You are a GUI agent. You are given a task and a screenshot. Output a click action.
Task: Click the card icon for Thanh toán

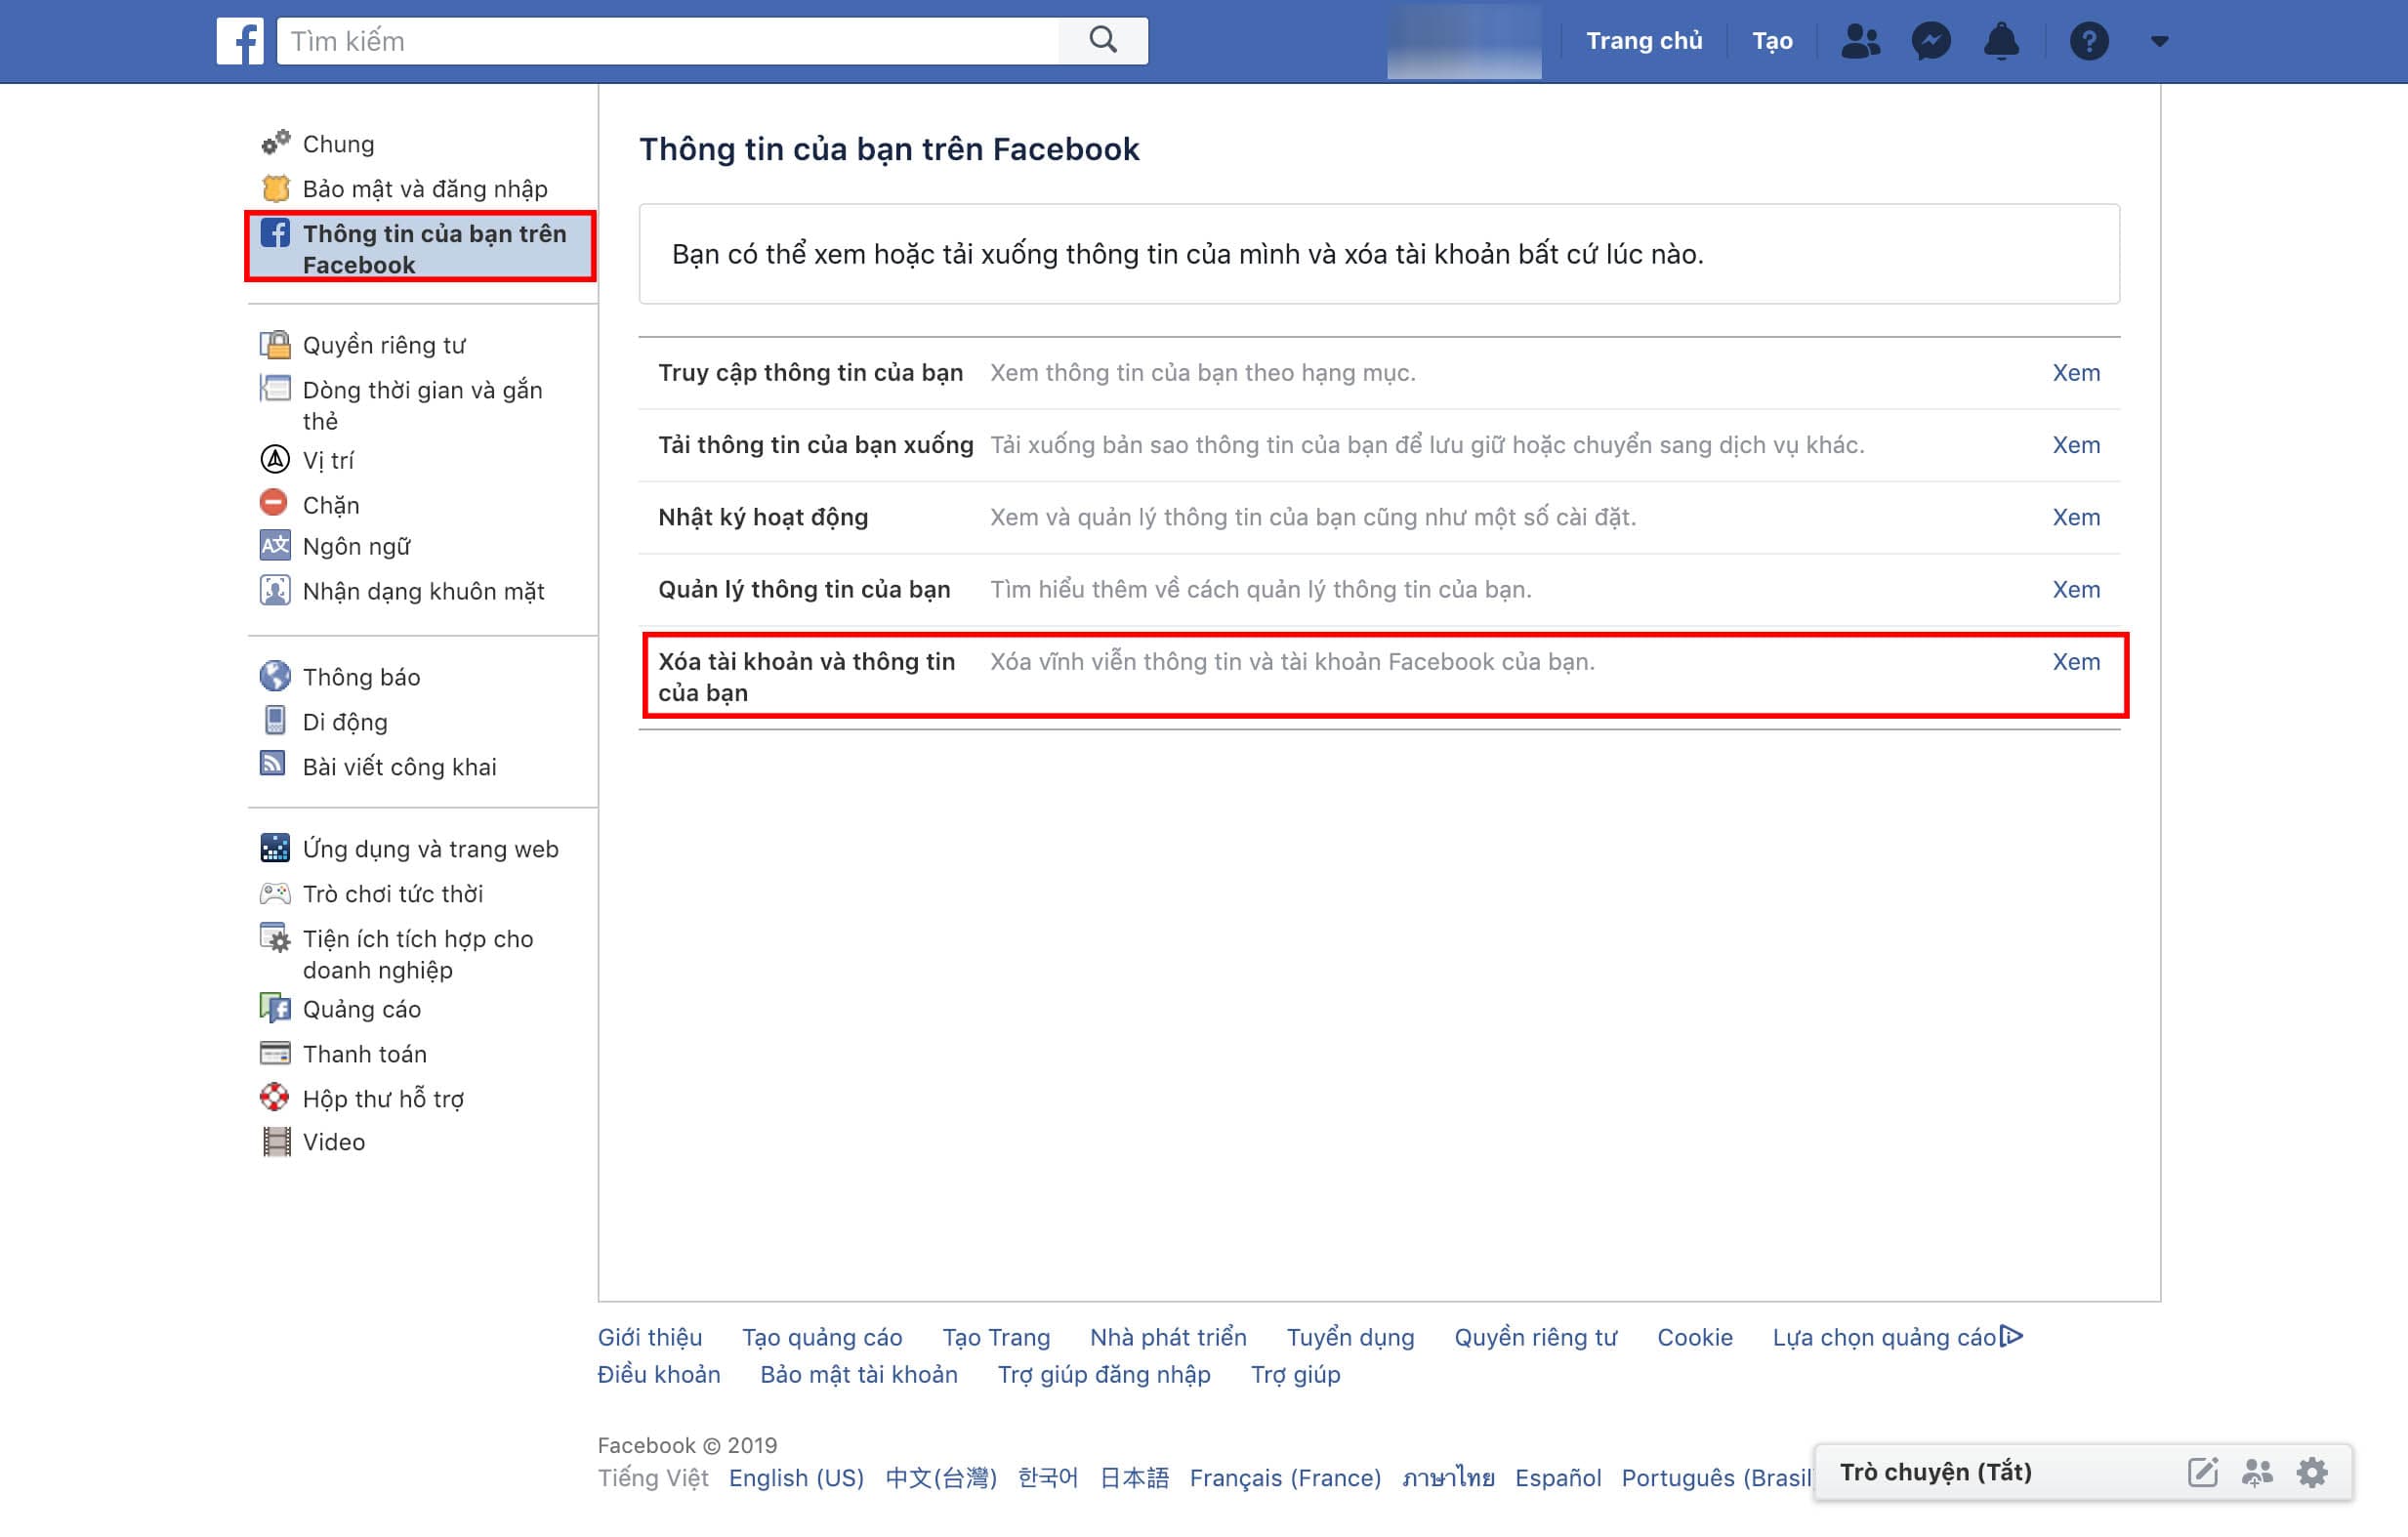(x=275, y=1053)
